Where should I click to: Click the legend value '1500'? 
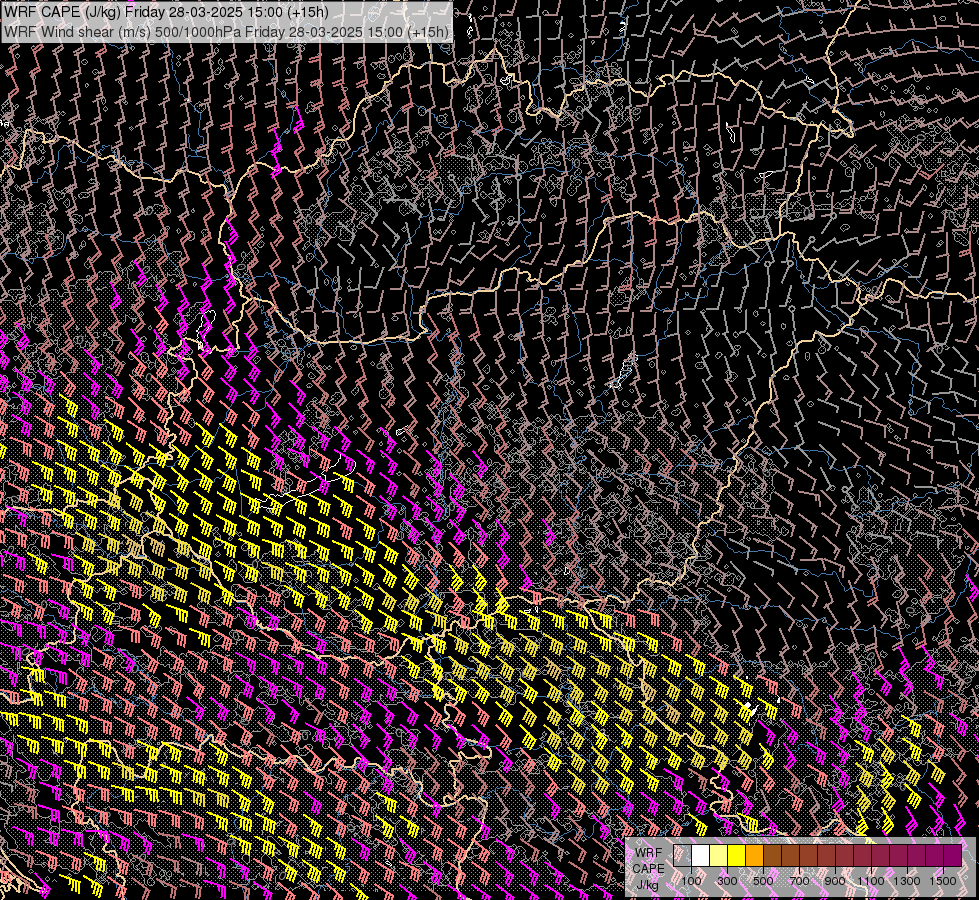[x=943, y=881]
